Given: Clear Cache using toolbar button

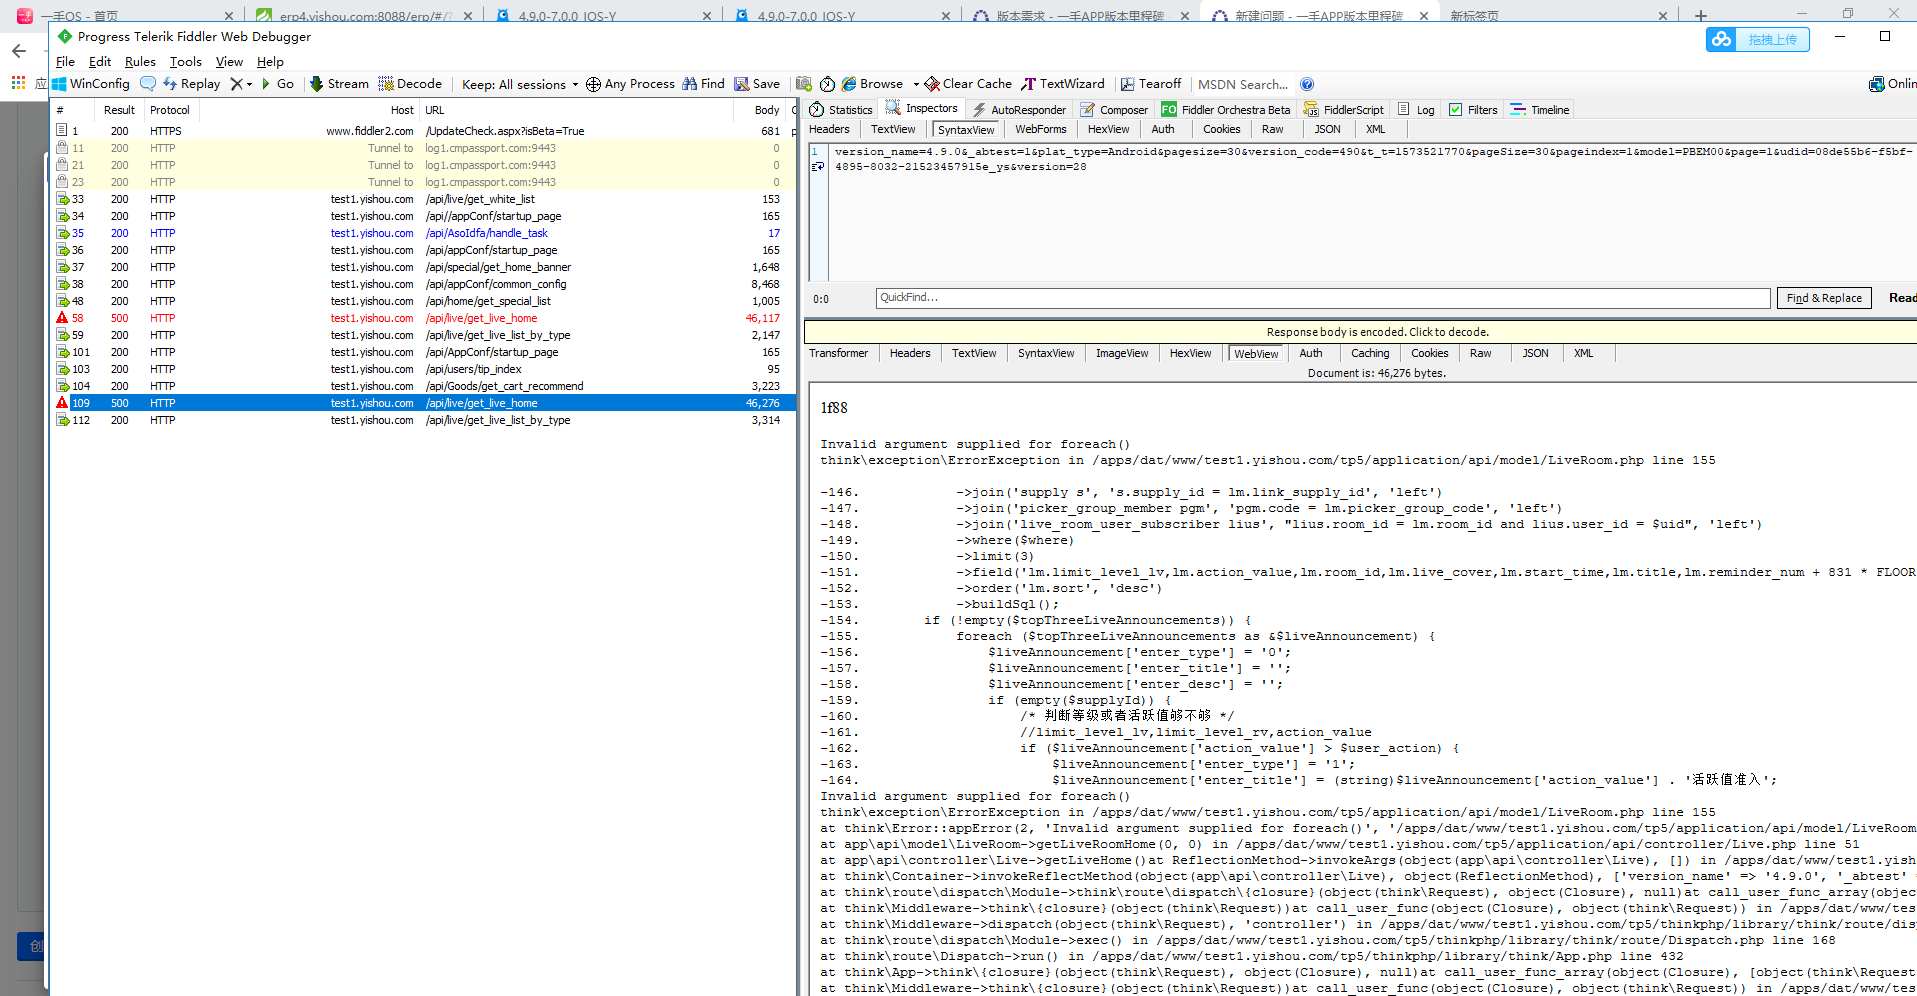Looking at the screenshot, I should 968,84.
